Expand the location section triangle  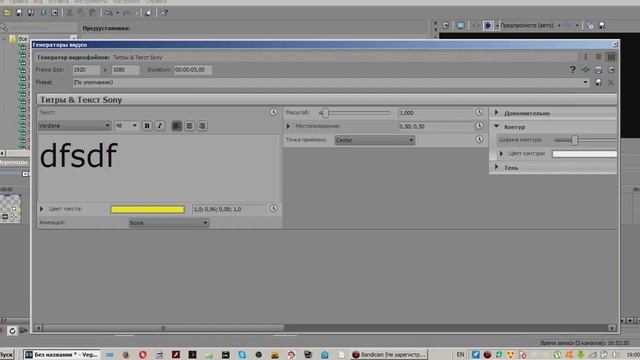(x=289, y=126)
